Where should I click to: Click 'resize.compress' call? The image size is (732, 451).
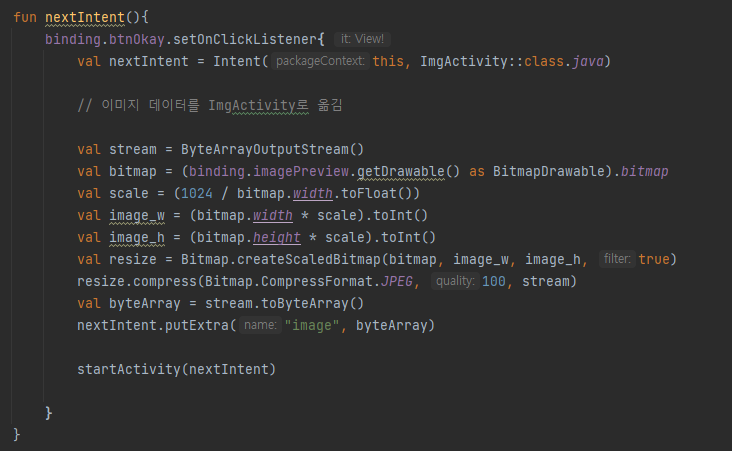pos(137,281)
